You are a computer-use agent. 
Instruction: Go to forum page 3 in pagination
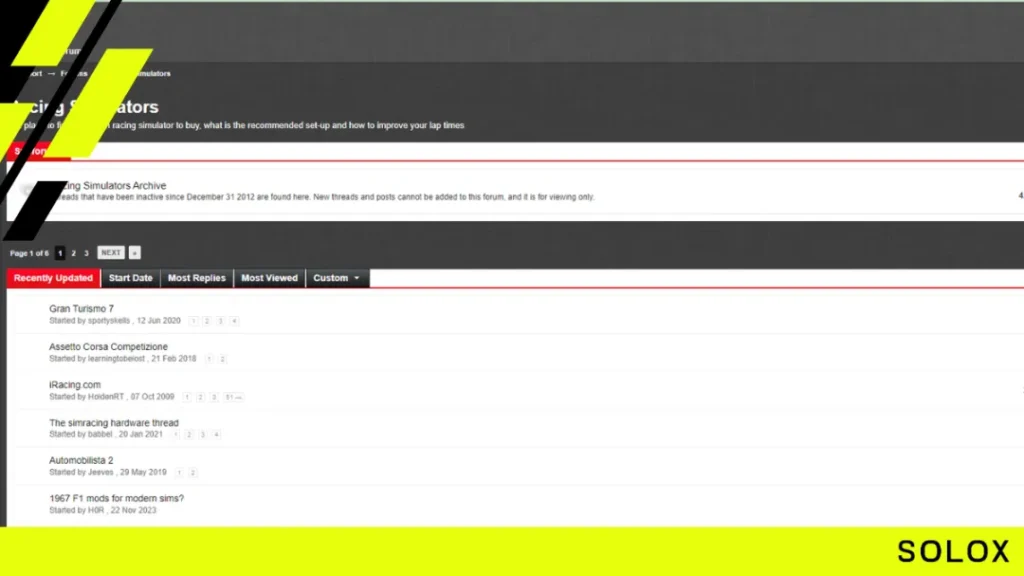pos(86,253)
